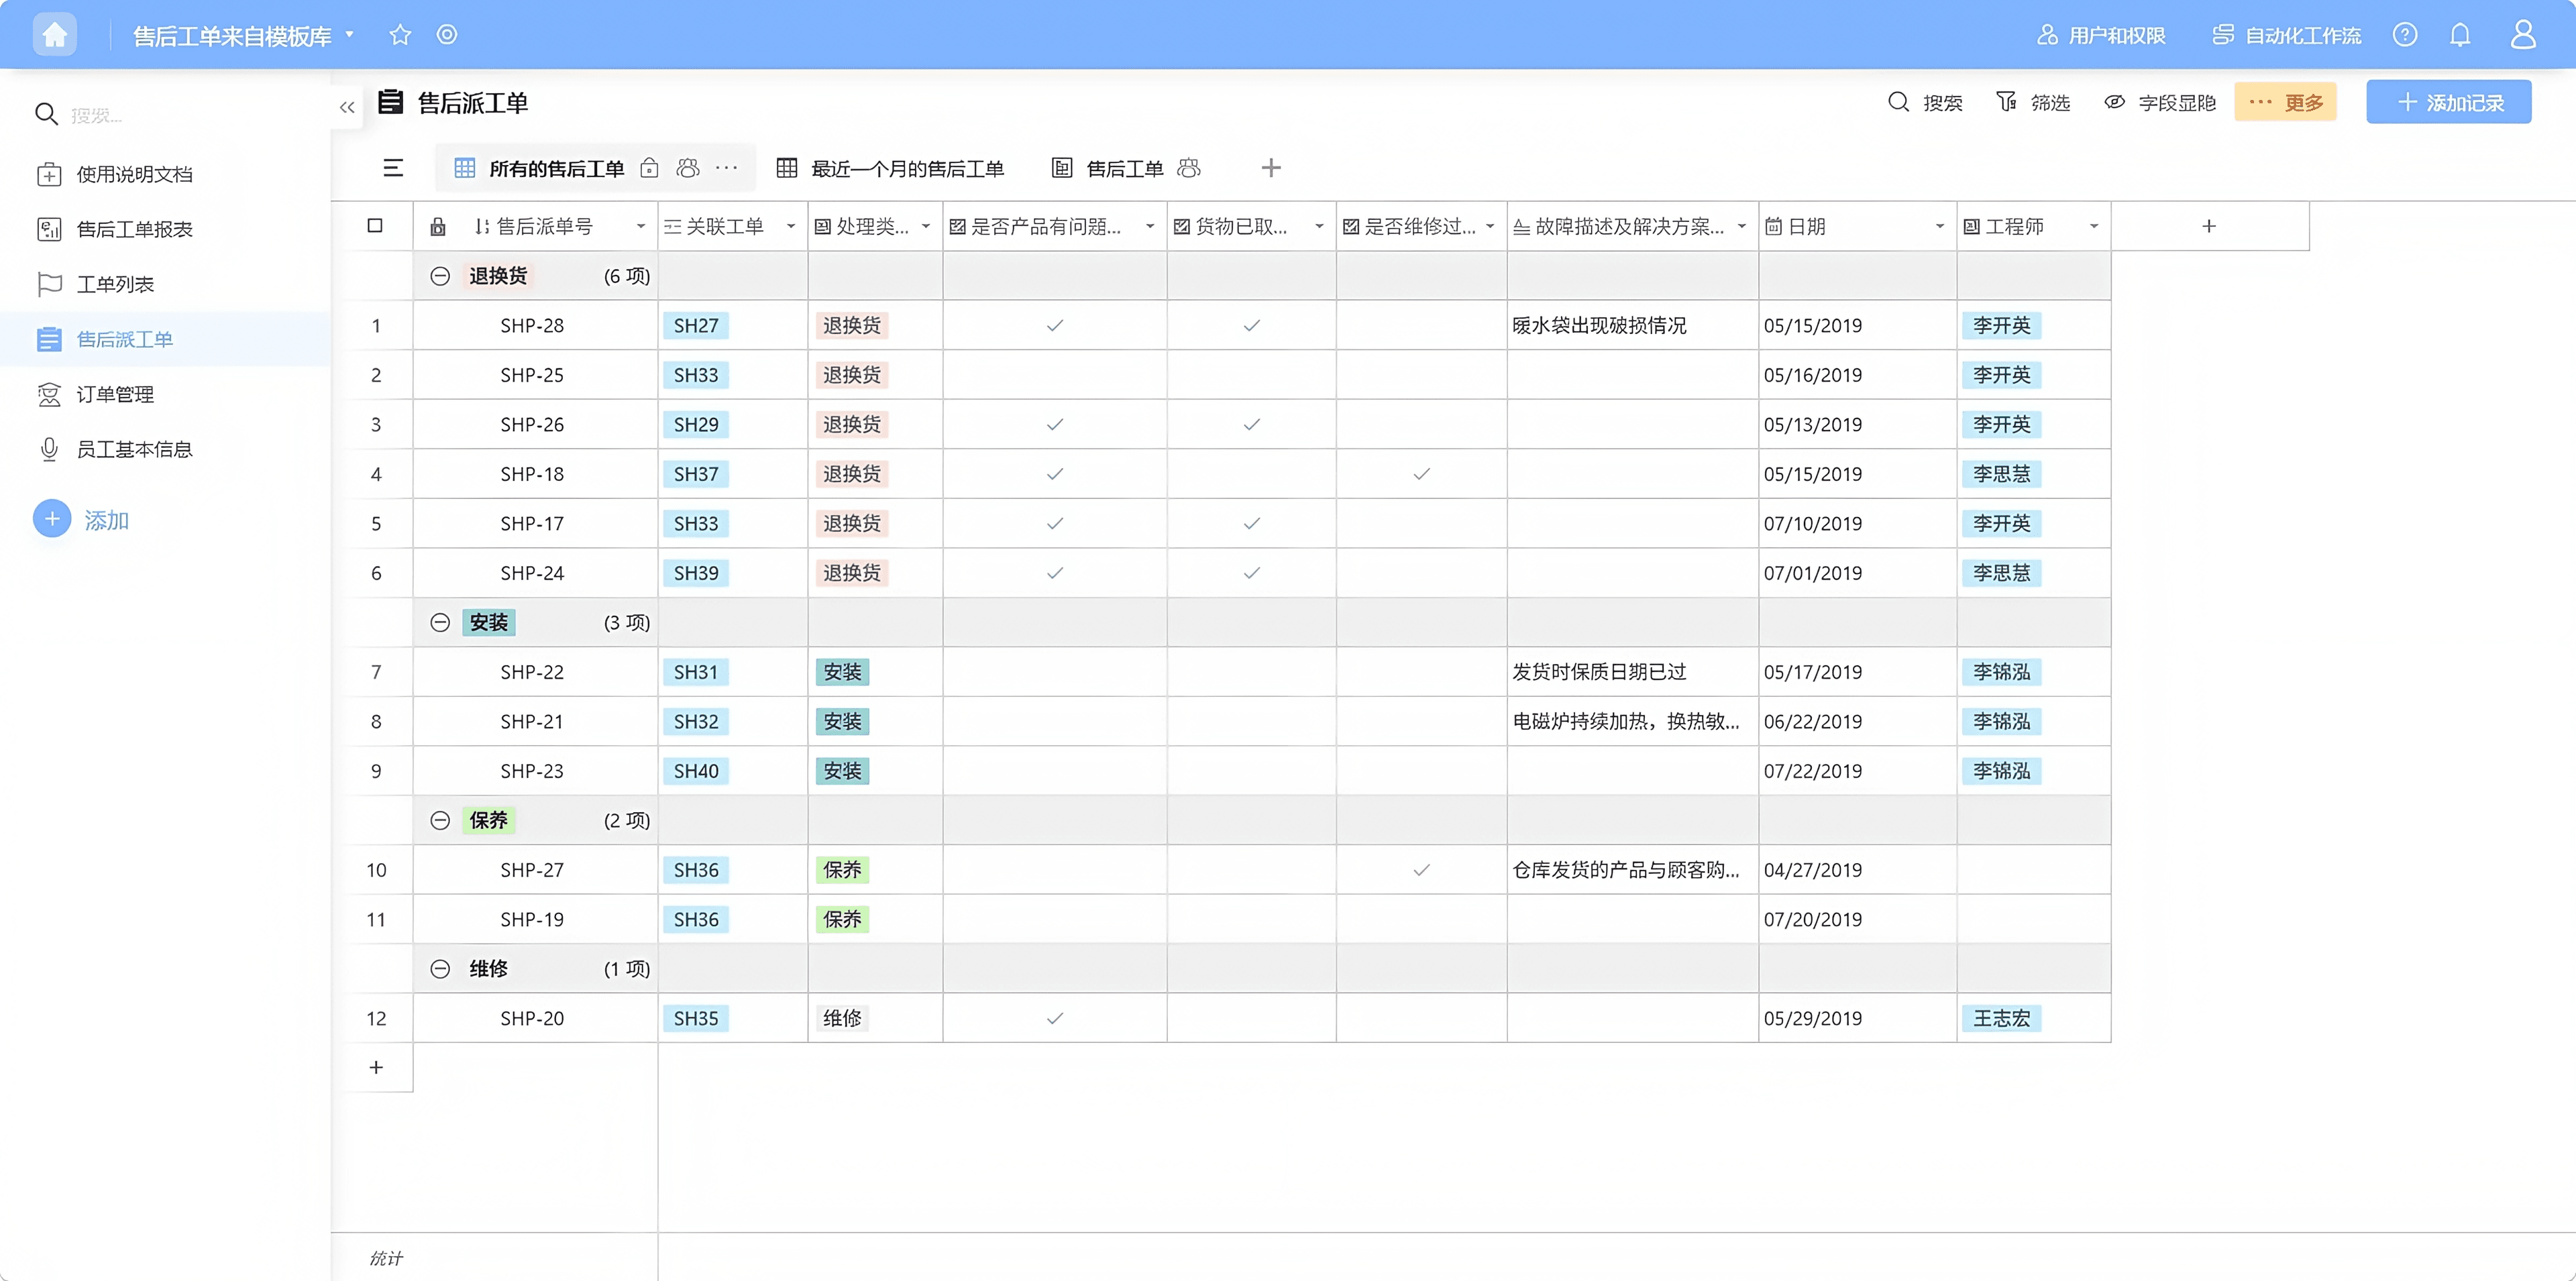Click lock icon on 所有的售后工单 tab
This screenshot has height=1281, width=2576.
click(649, 168)
